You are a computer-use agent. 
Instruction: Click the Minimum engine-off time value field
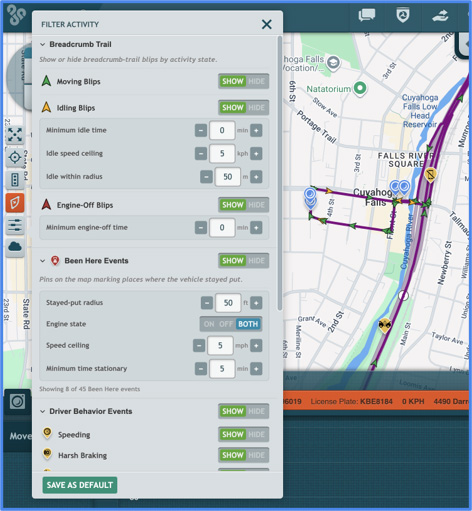point(222,227)
